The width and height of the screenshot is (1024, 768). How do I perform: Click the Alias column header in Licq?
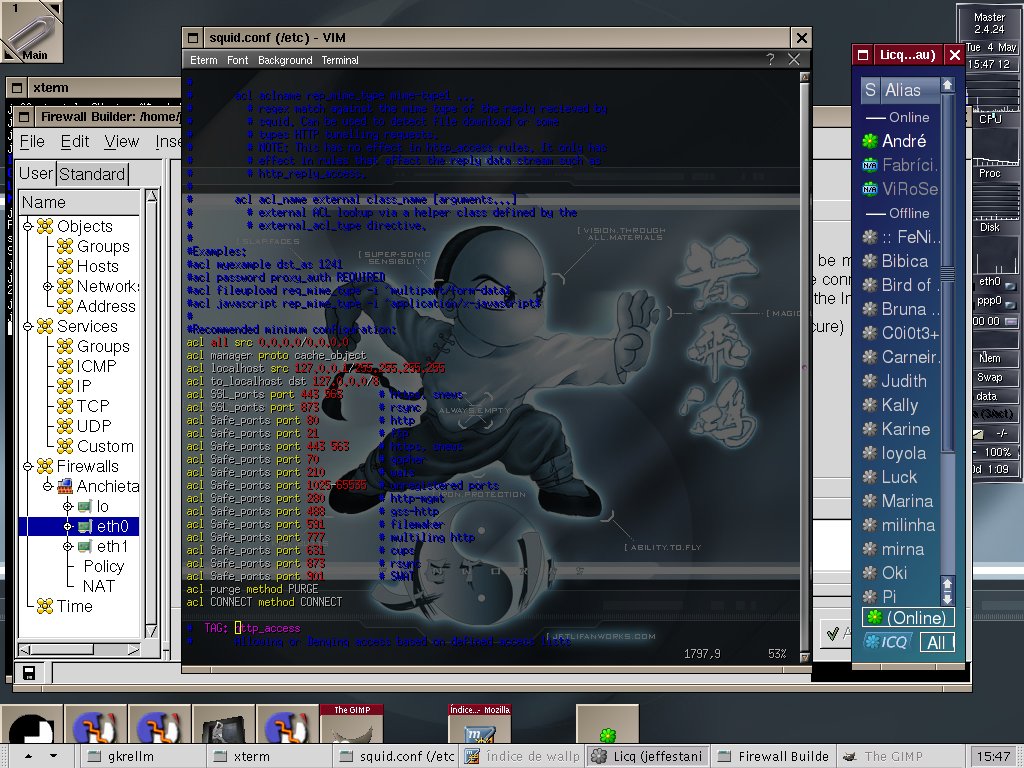click(x=911, y=89)
